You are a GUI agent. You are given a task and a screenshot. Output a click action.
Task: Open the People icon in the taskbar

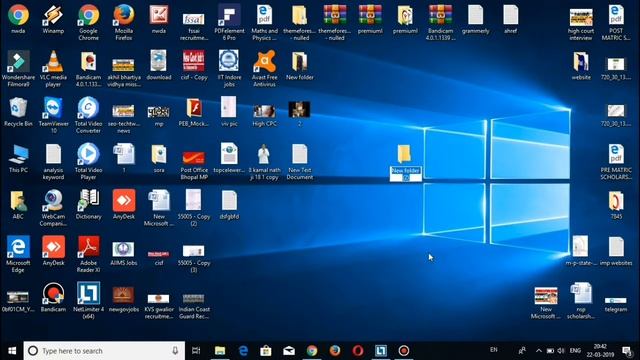522,351
